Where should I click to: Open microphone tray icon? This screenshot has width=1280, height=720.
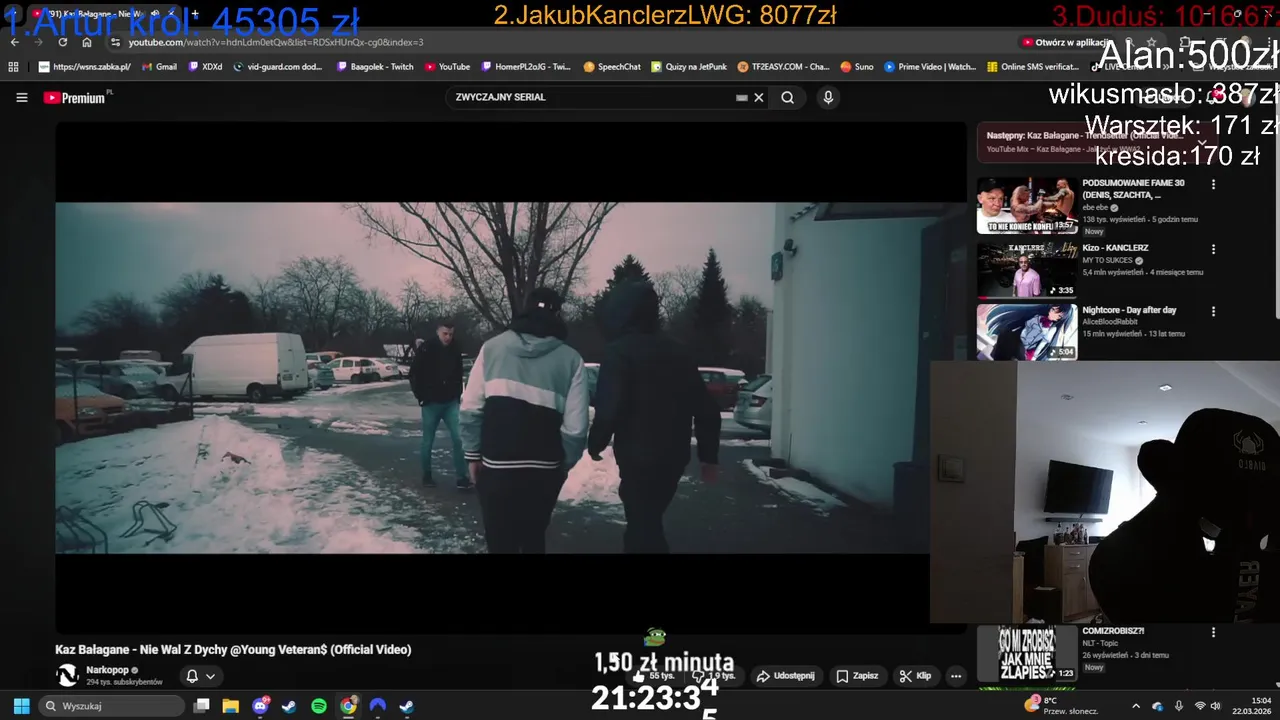tap(1179, 707)
